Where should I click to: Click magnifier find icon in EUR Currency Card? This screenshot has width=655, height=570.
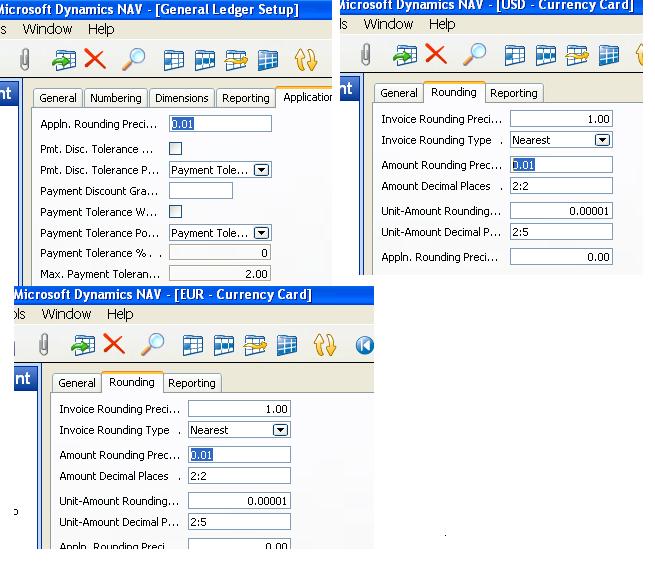click(x=152, y=345)
